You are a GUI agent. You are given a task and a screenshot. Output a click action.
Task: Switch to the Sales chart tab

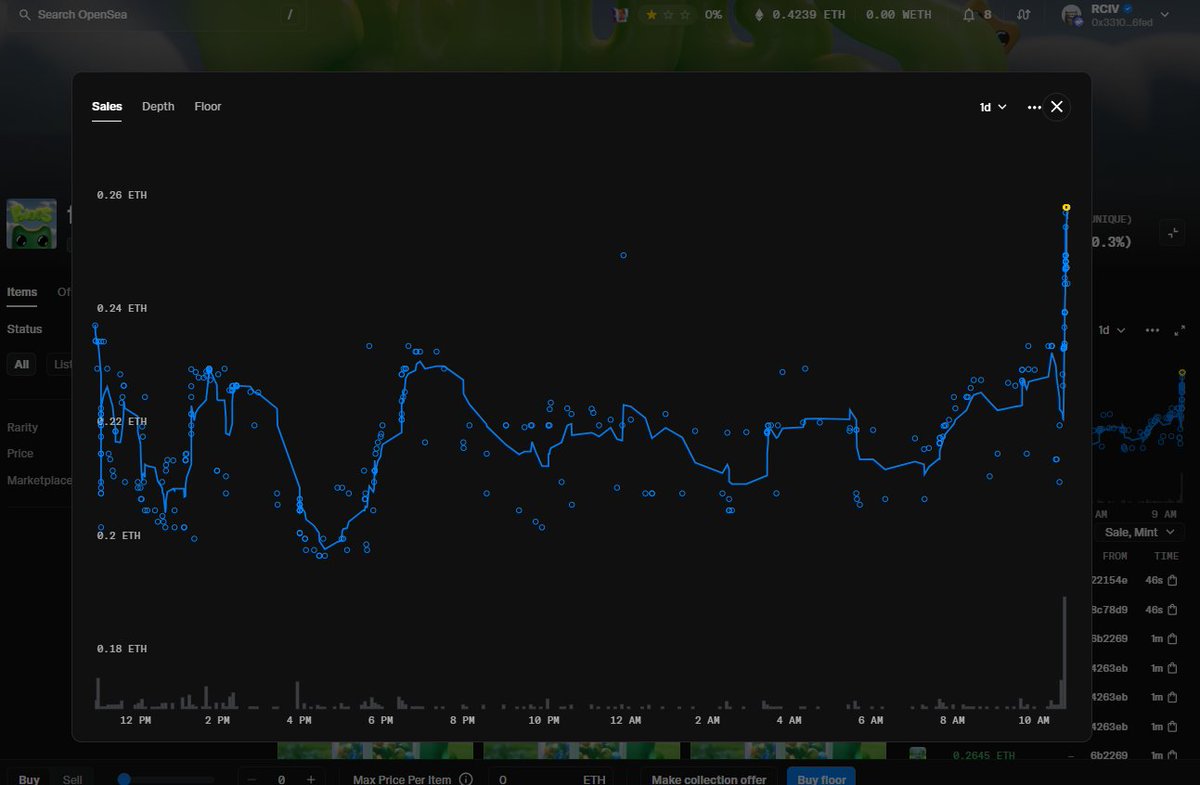coord(107,106)
